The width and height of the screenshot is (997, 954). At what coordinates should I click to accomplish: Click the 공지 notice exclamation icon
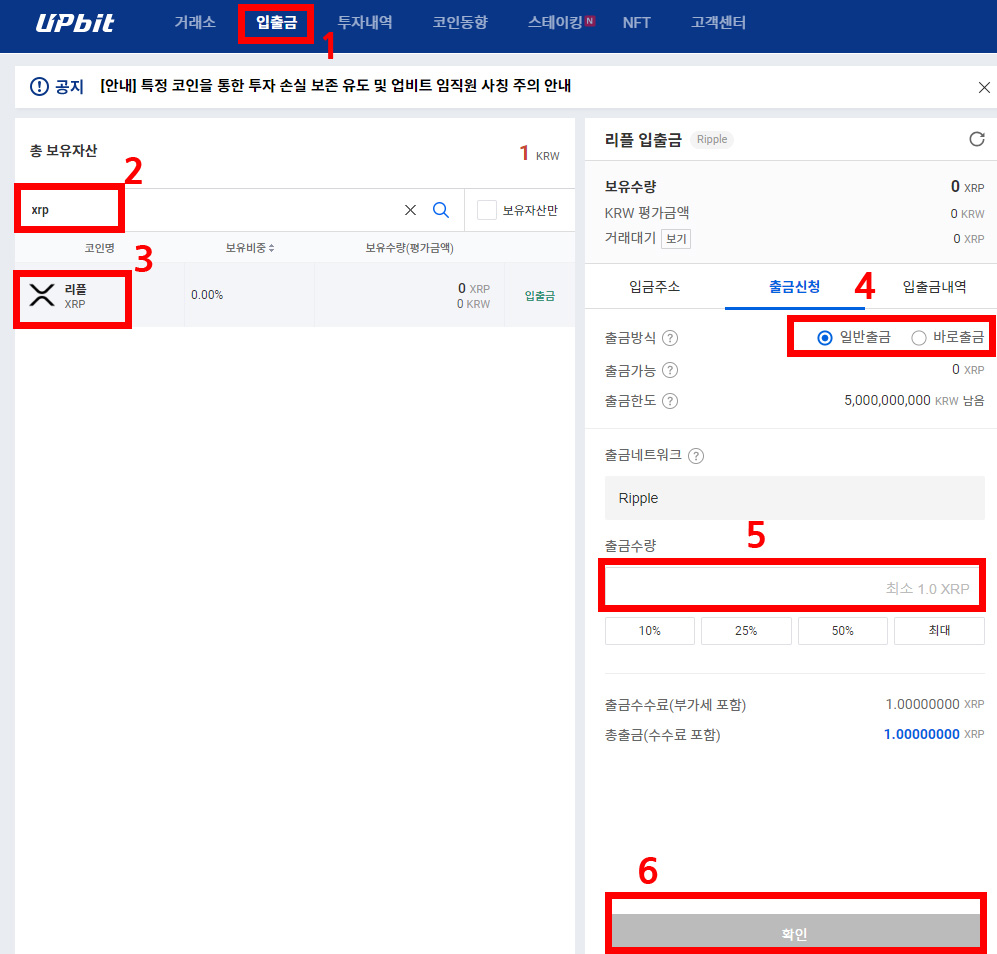point(39,86)
